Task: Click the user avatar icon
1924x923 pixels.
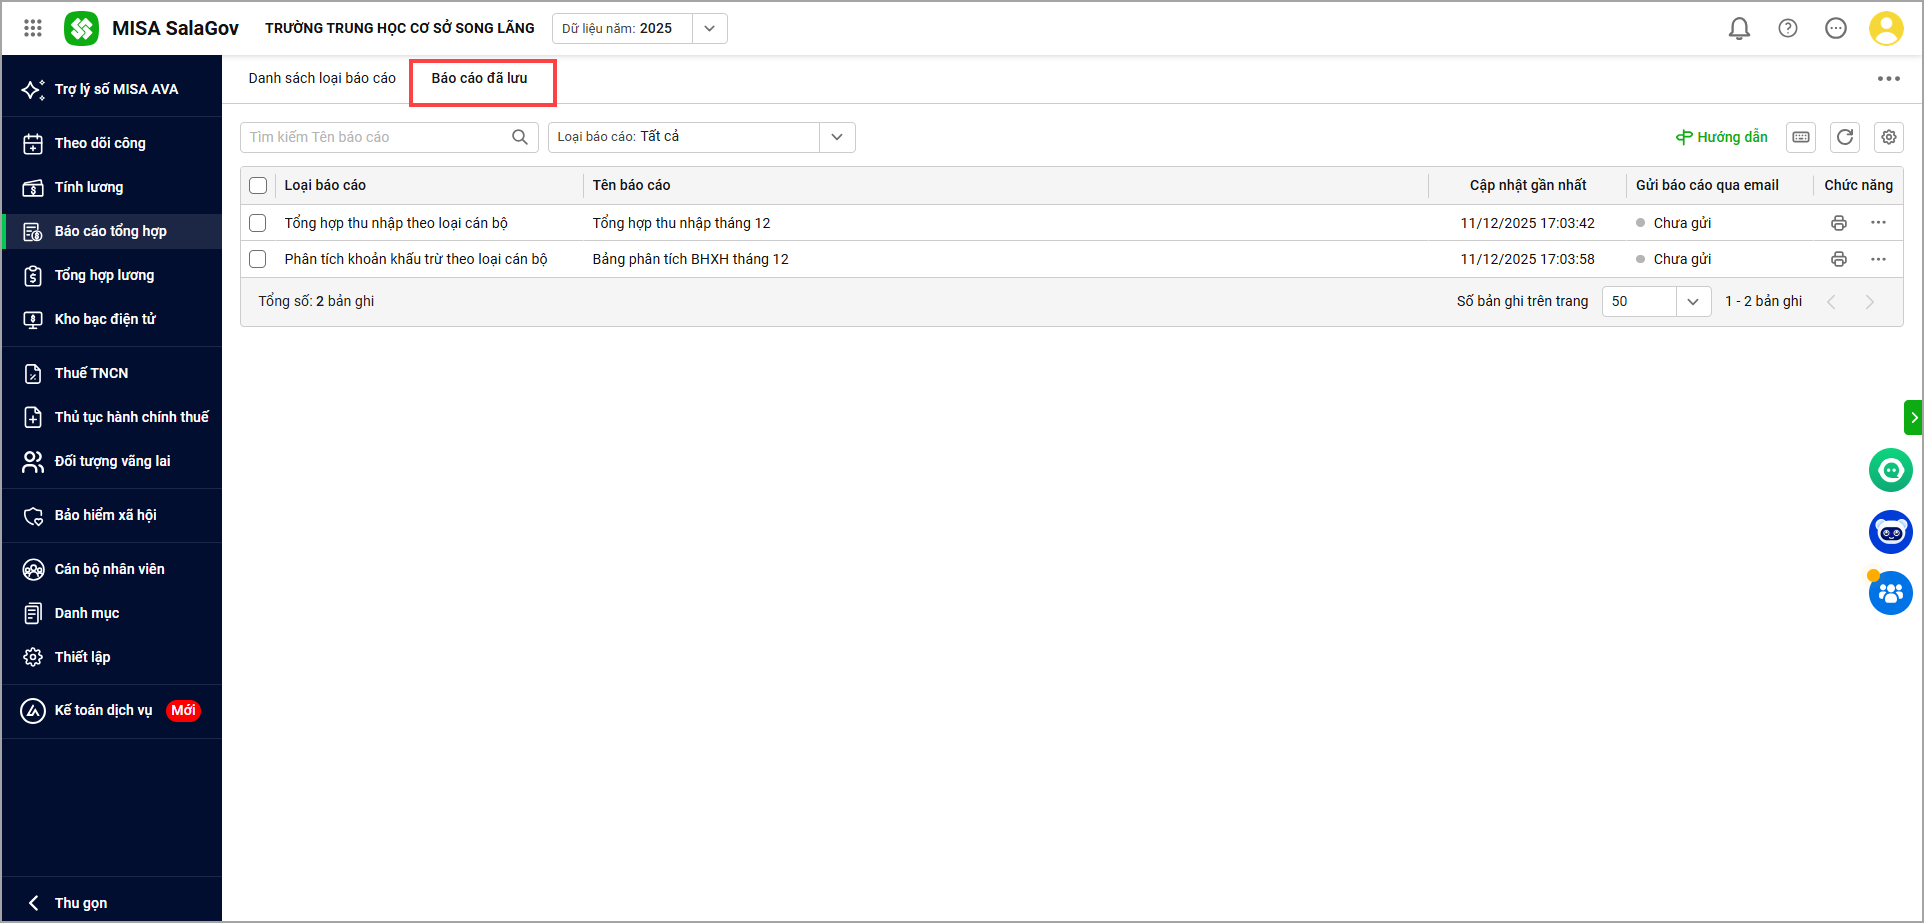Action: pos(1885,28)
